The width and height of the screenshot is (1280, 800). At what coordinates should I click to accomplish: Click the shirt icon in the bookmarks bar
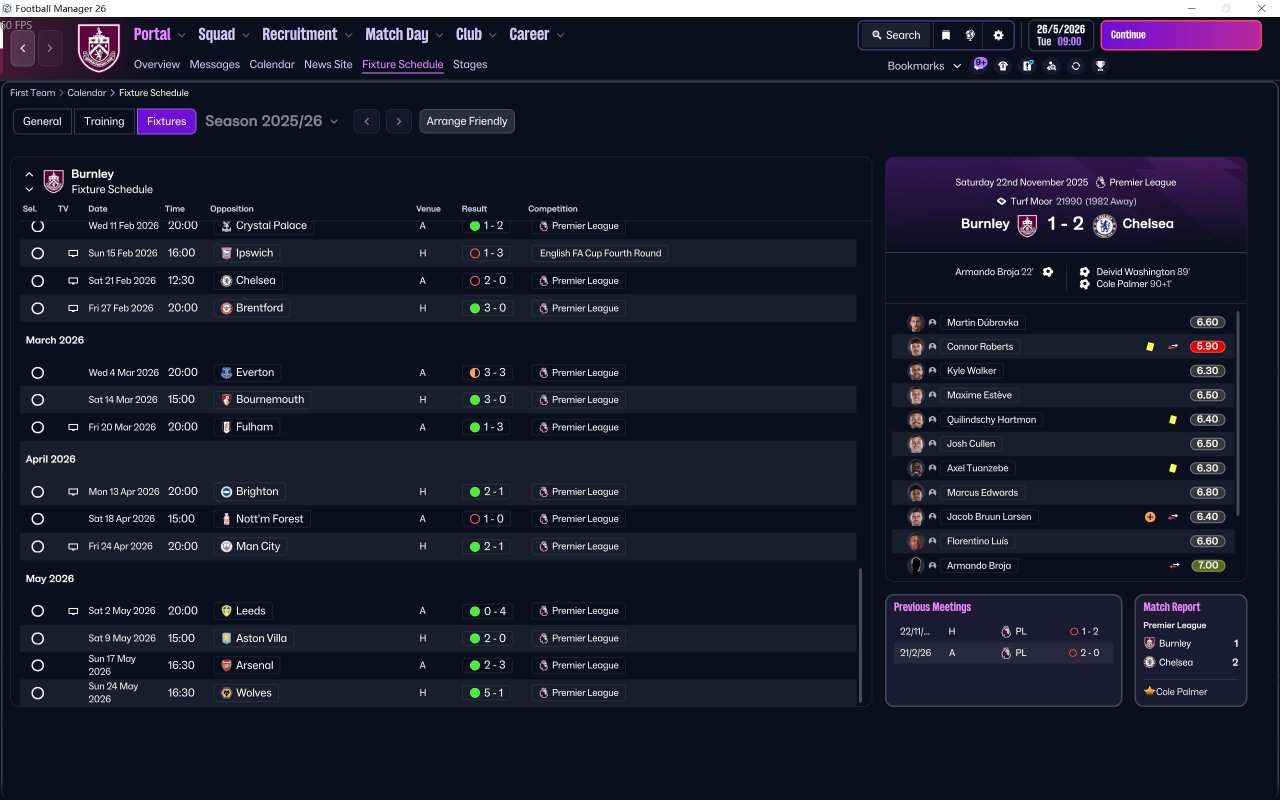pos(1003,66)
